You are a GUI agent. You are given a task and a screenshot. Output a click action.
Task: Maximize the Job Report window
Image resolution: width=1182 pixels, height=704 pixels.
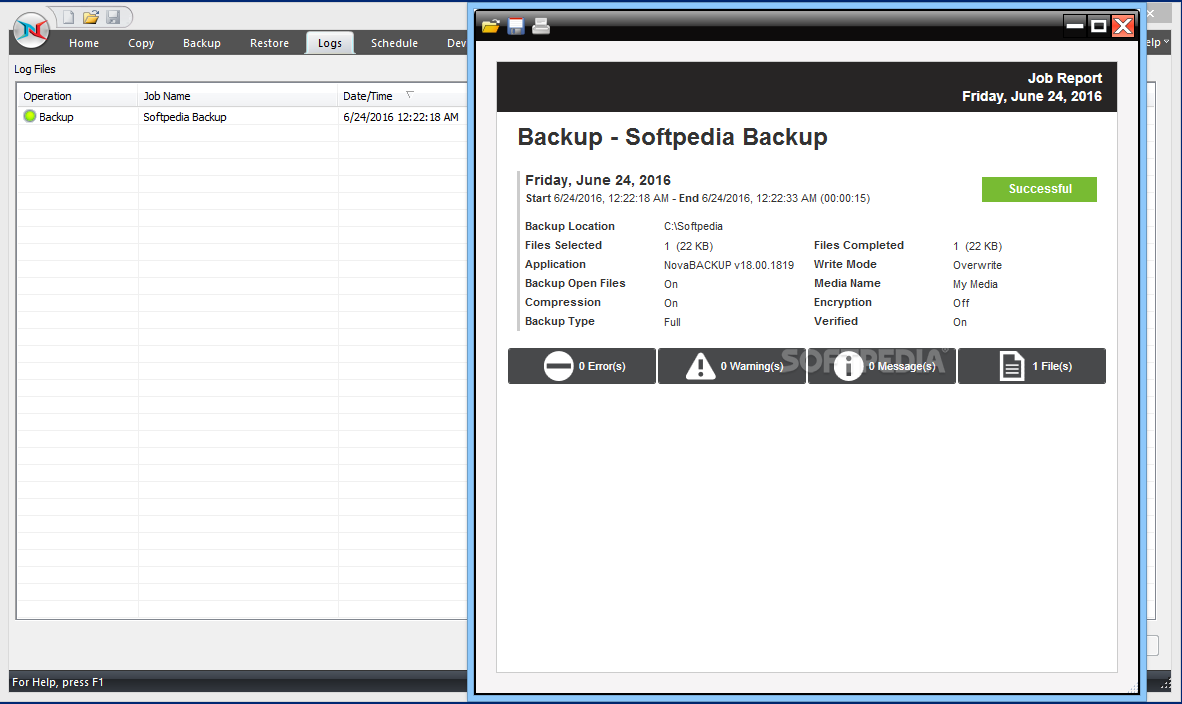coord(1099,26)
